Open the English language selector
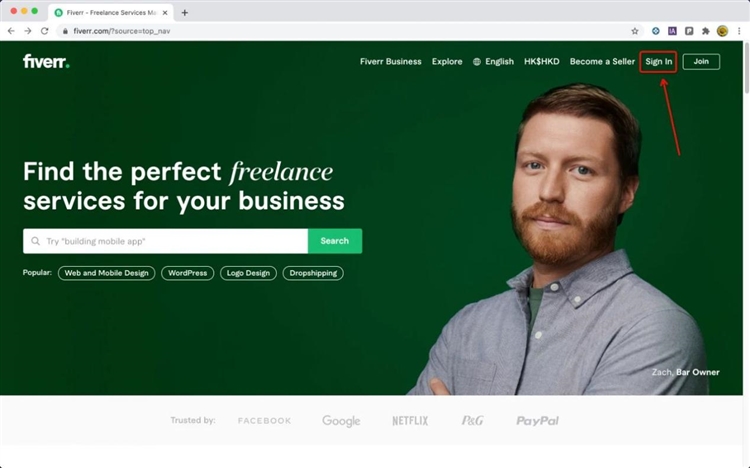 [493, 61]
